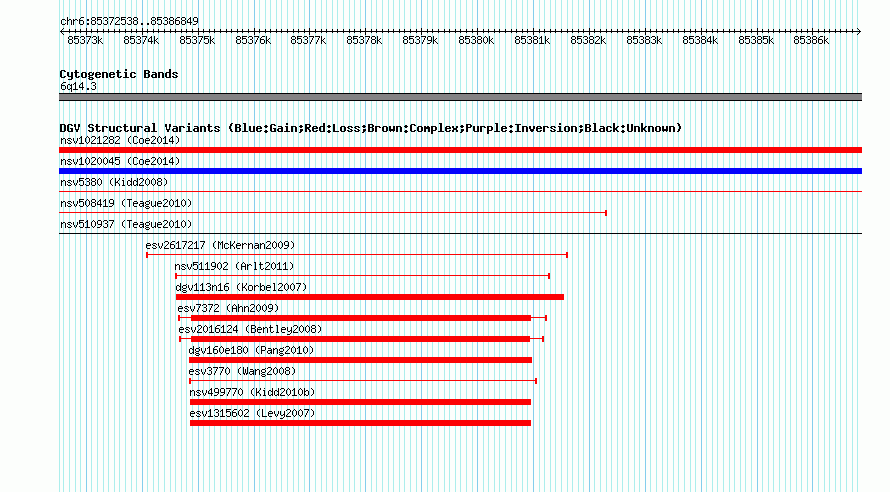Click the 85385k ruler position
Viewport: 890px width, 492px height.
pos(756,41)
